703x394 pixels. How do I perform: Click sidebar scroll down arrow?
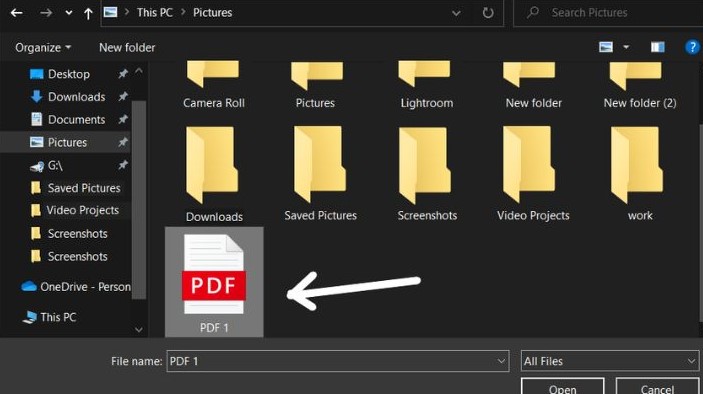pyautogui.click(x=139, y=330)
